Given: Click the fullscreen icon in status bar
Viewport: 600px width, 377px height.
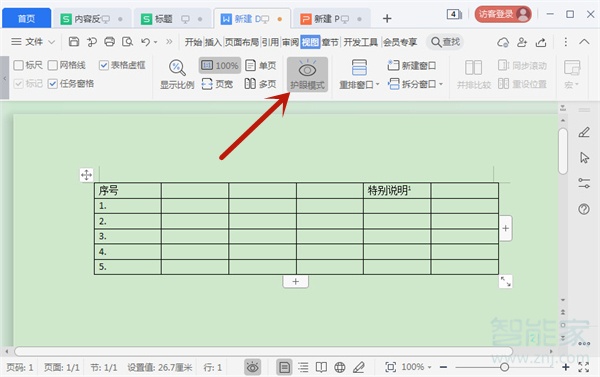Looking at the screenshot, I should (584, 367).
